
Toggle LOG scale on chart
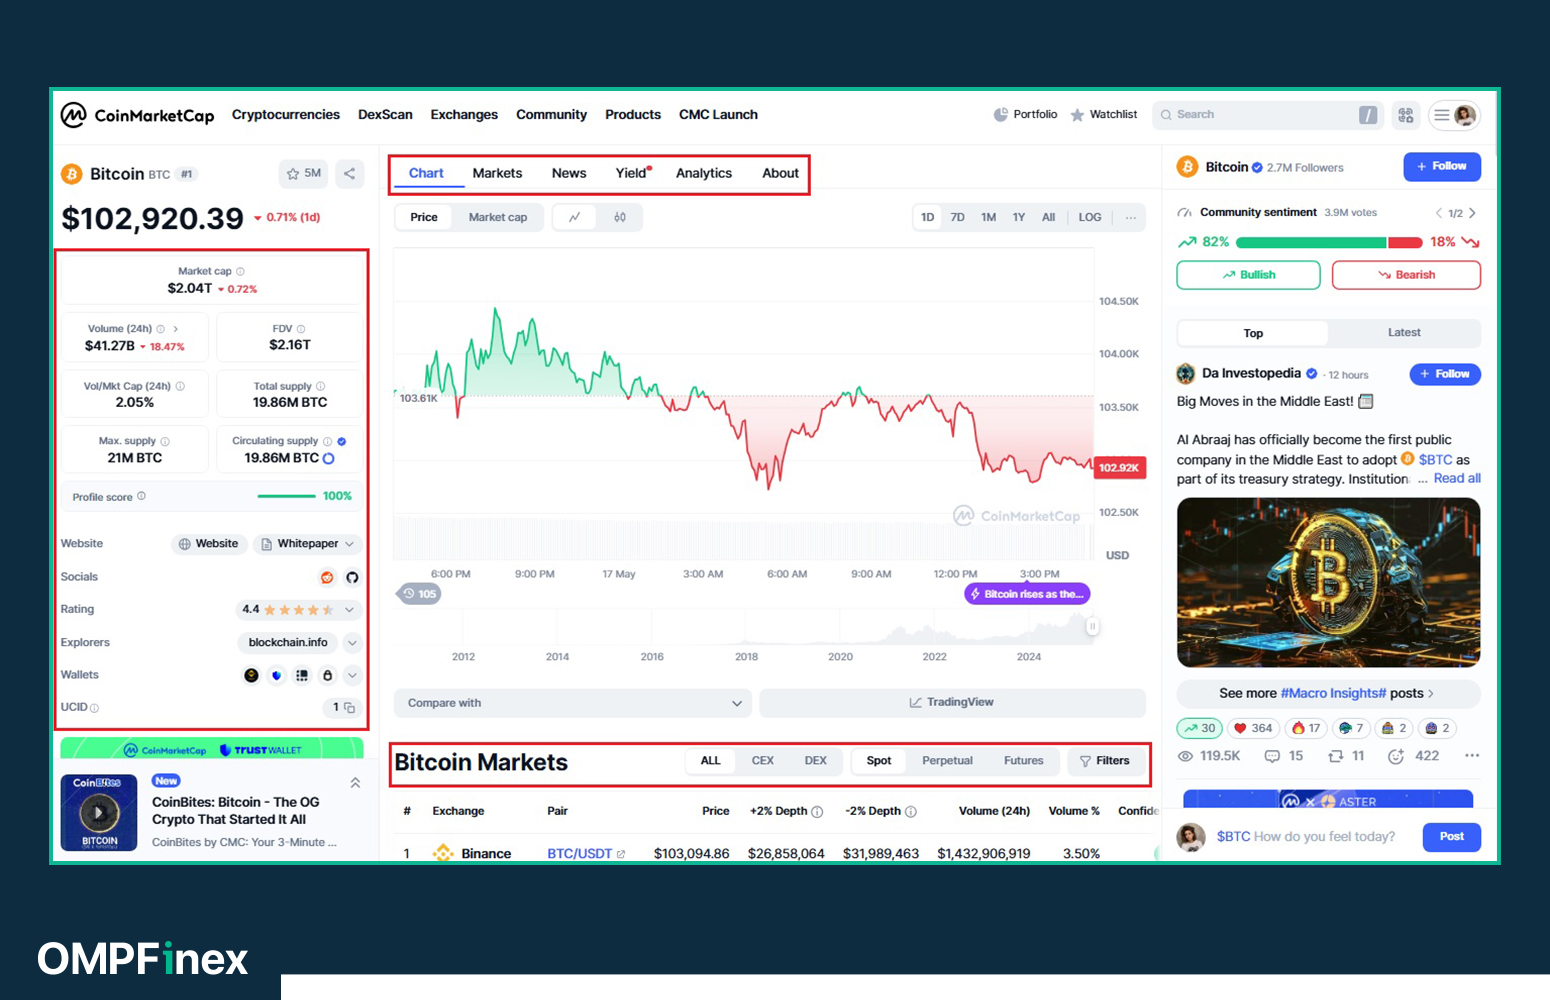(1090, 217)
